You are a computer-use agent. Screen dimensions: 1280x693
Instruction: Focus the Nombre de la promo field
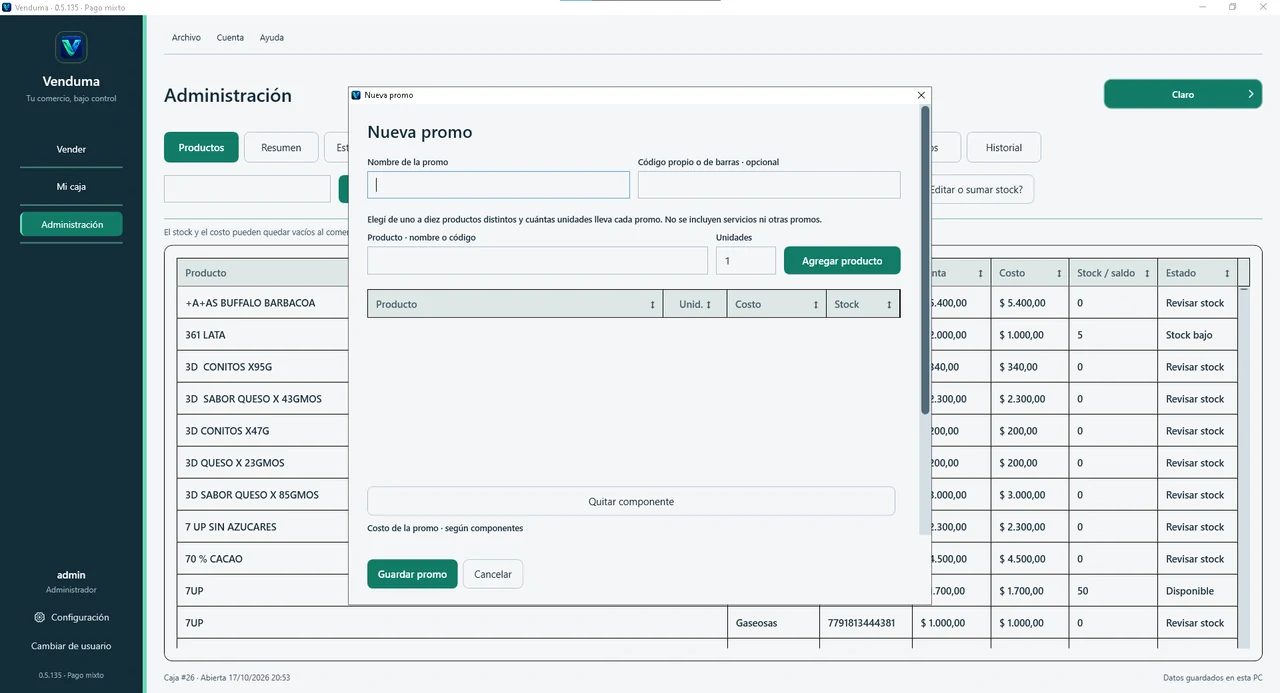[x=498, y=184]
